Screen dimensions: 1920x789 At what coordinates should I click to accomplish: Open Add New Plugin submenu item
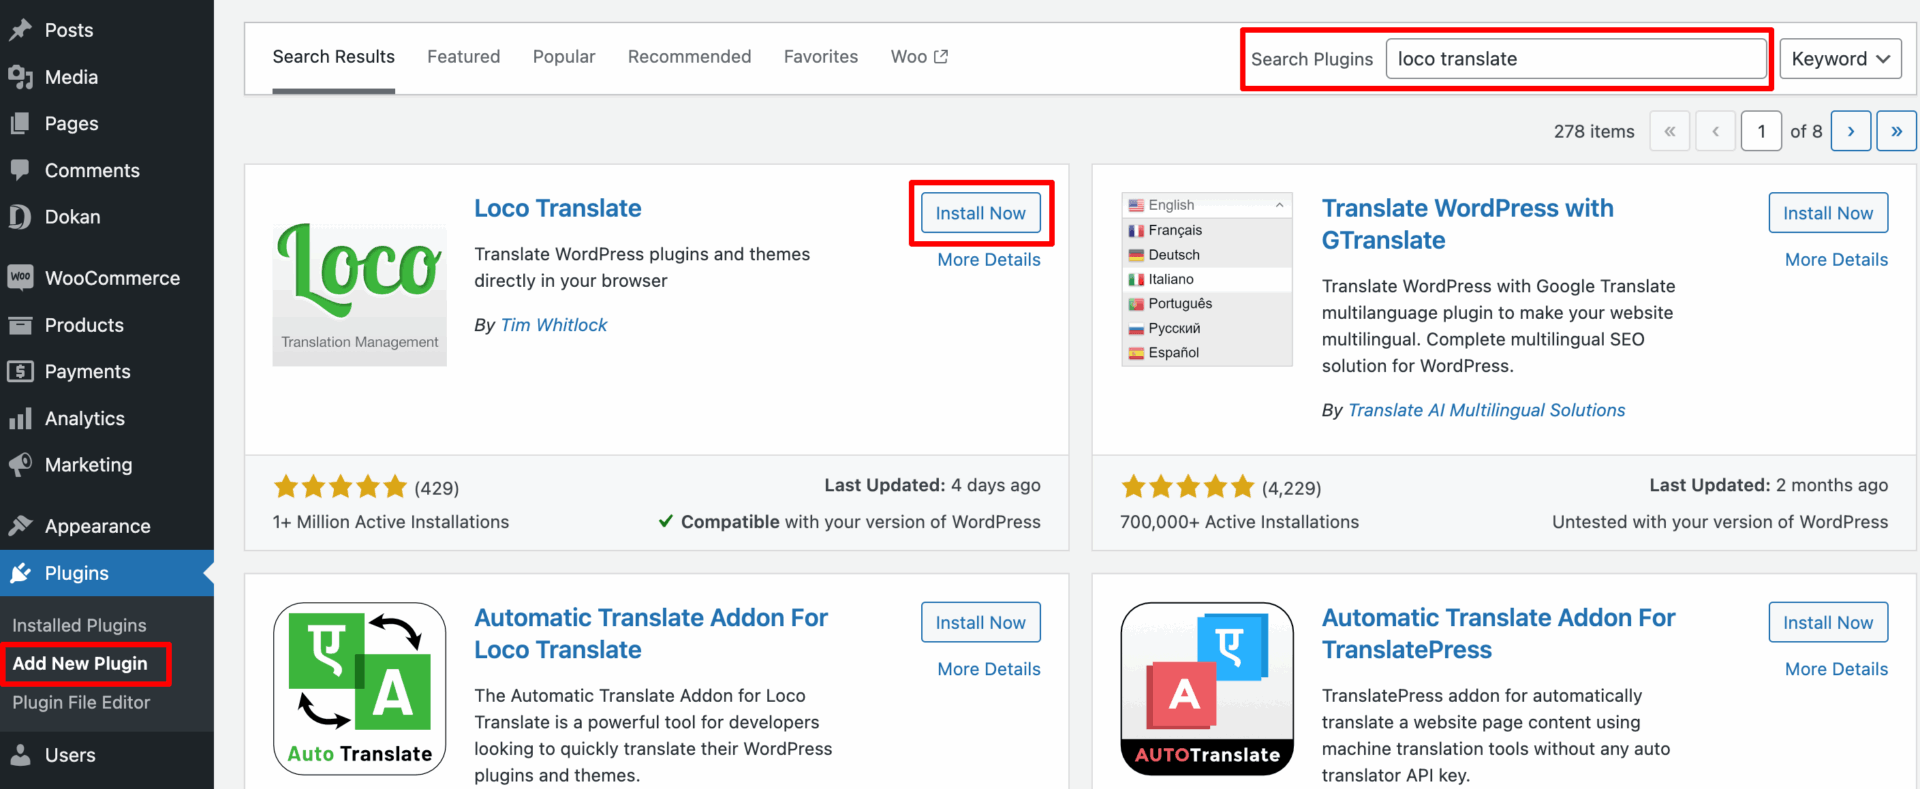[80, 664]
